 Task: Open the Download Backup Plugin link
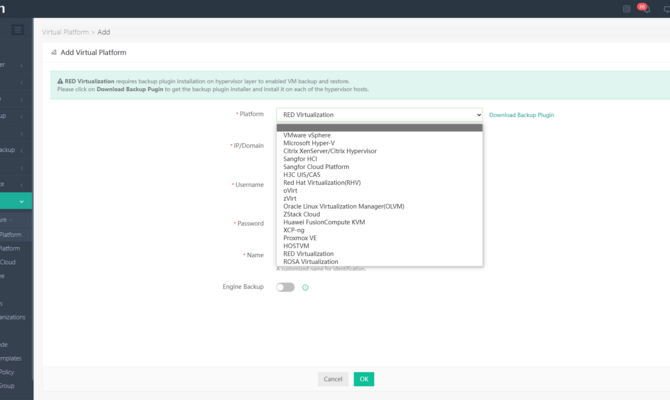tap(521, 115)
